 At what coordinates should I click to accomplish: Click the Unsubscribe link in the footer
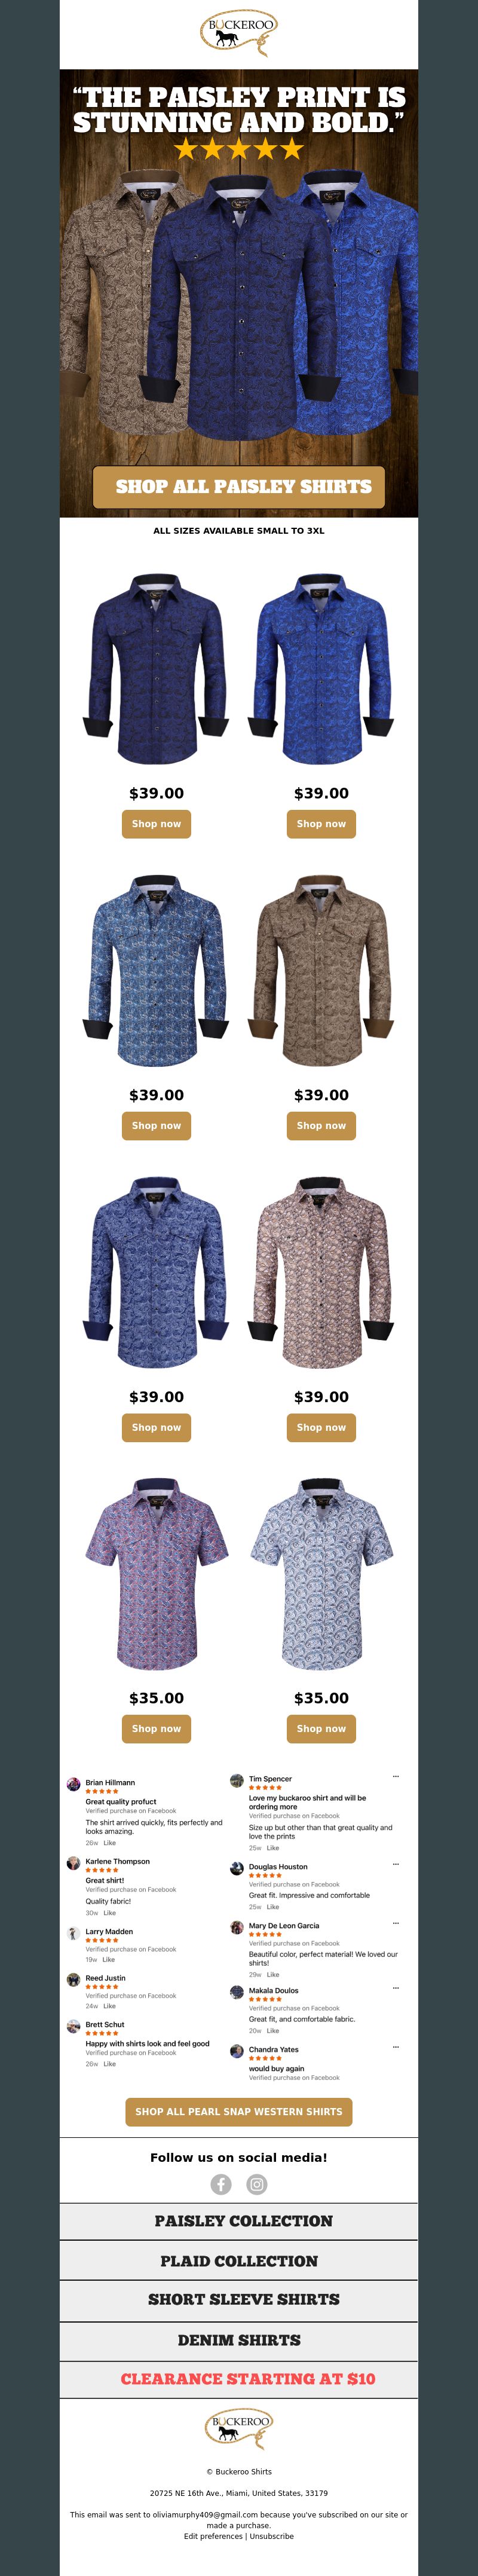click(272, 2536)
